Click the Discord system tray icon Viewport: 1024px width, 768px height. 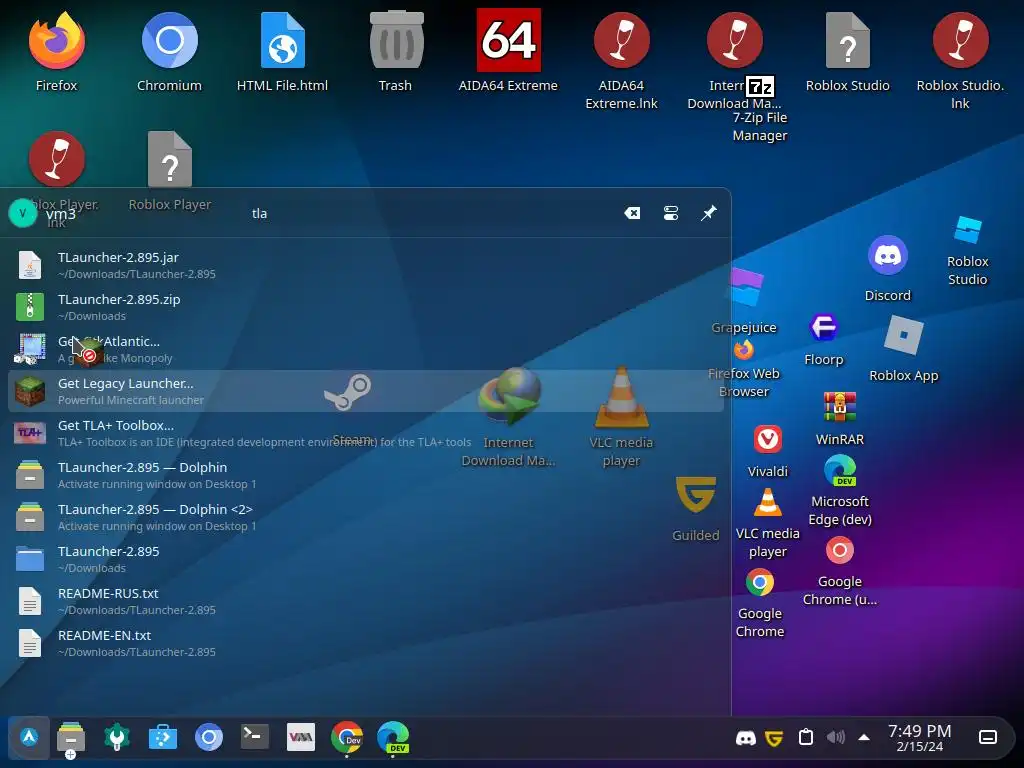(745, 738)
